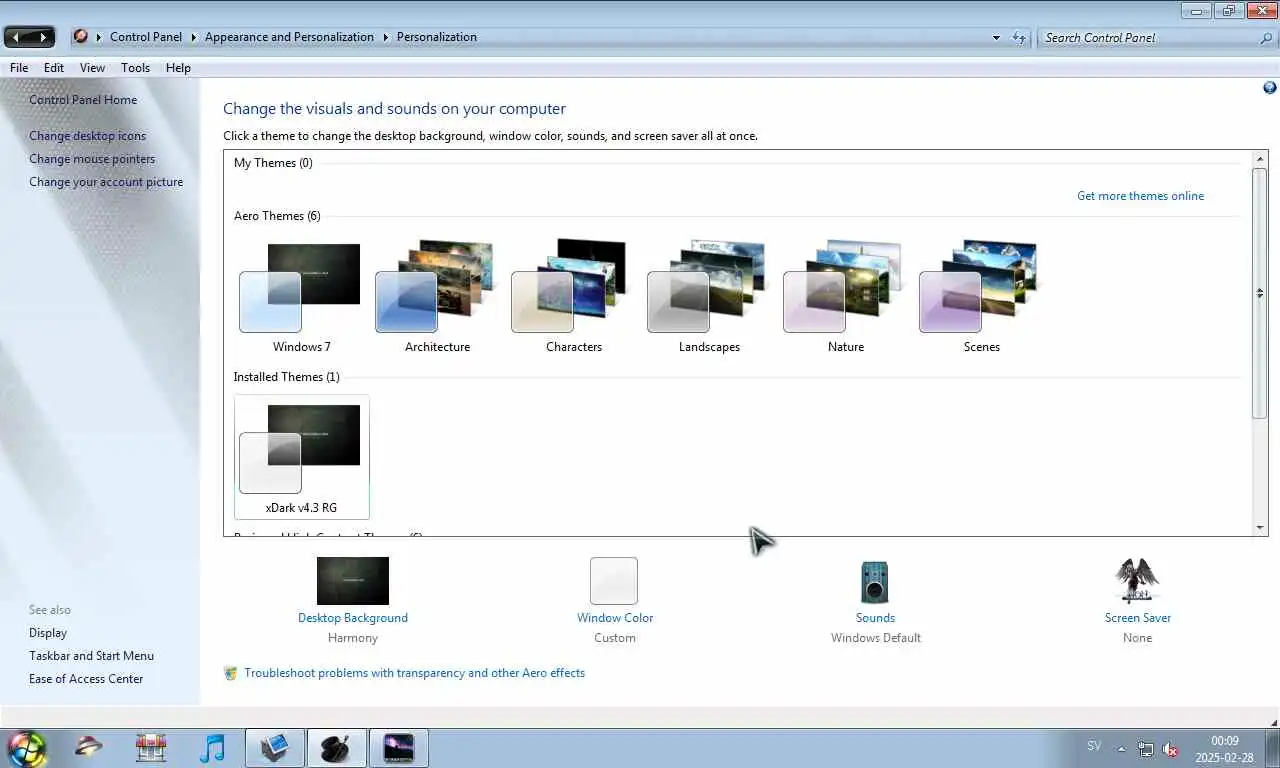
Task: Open Get more themes online link
Action: [1140, 196]
